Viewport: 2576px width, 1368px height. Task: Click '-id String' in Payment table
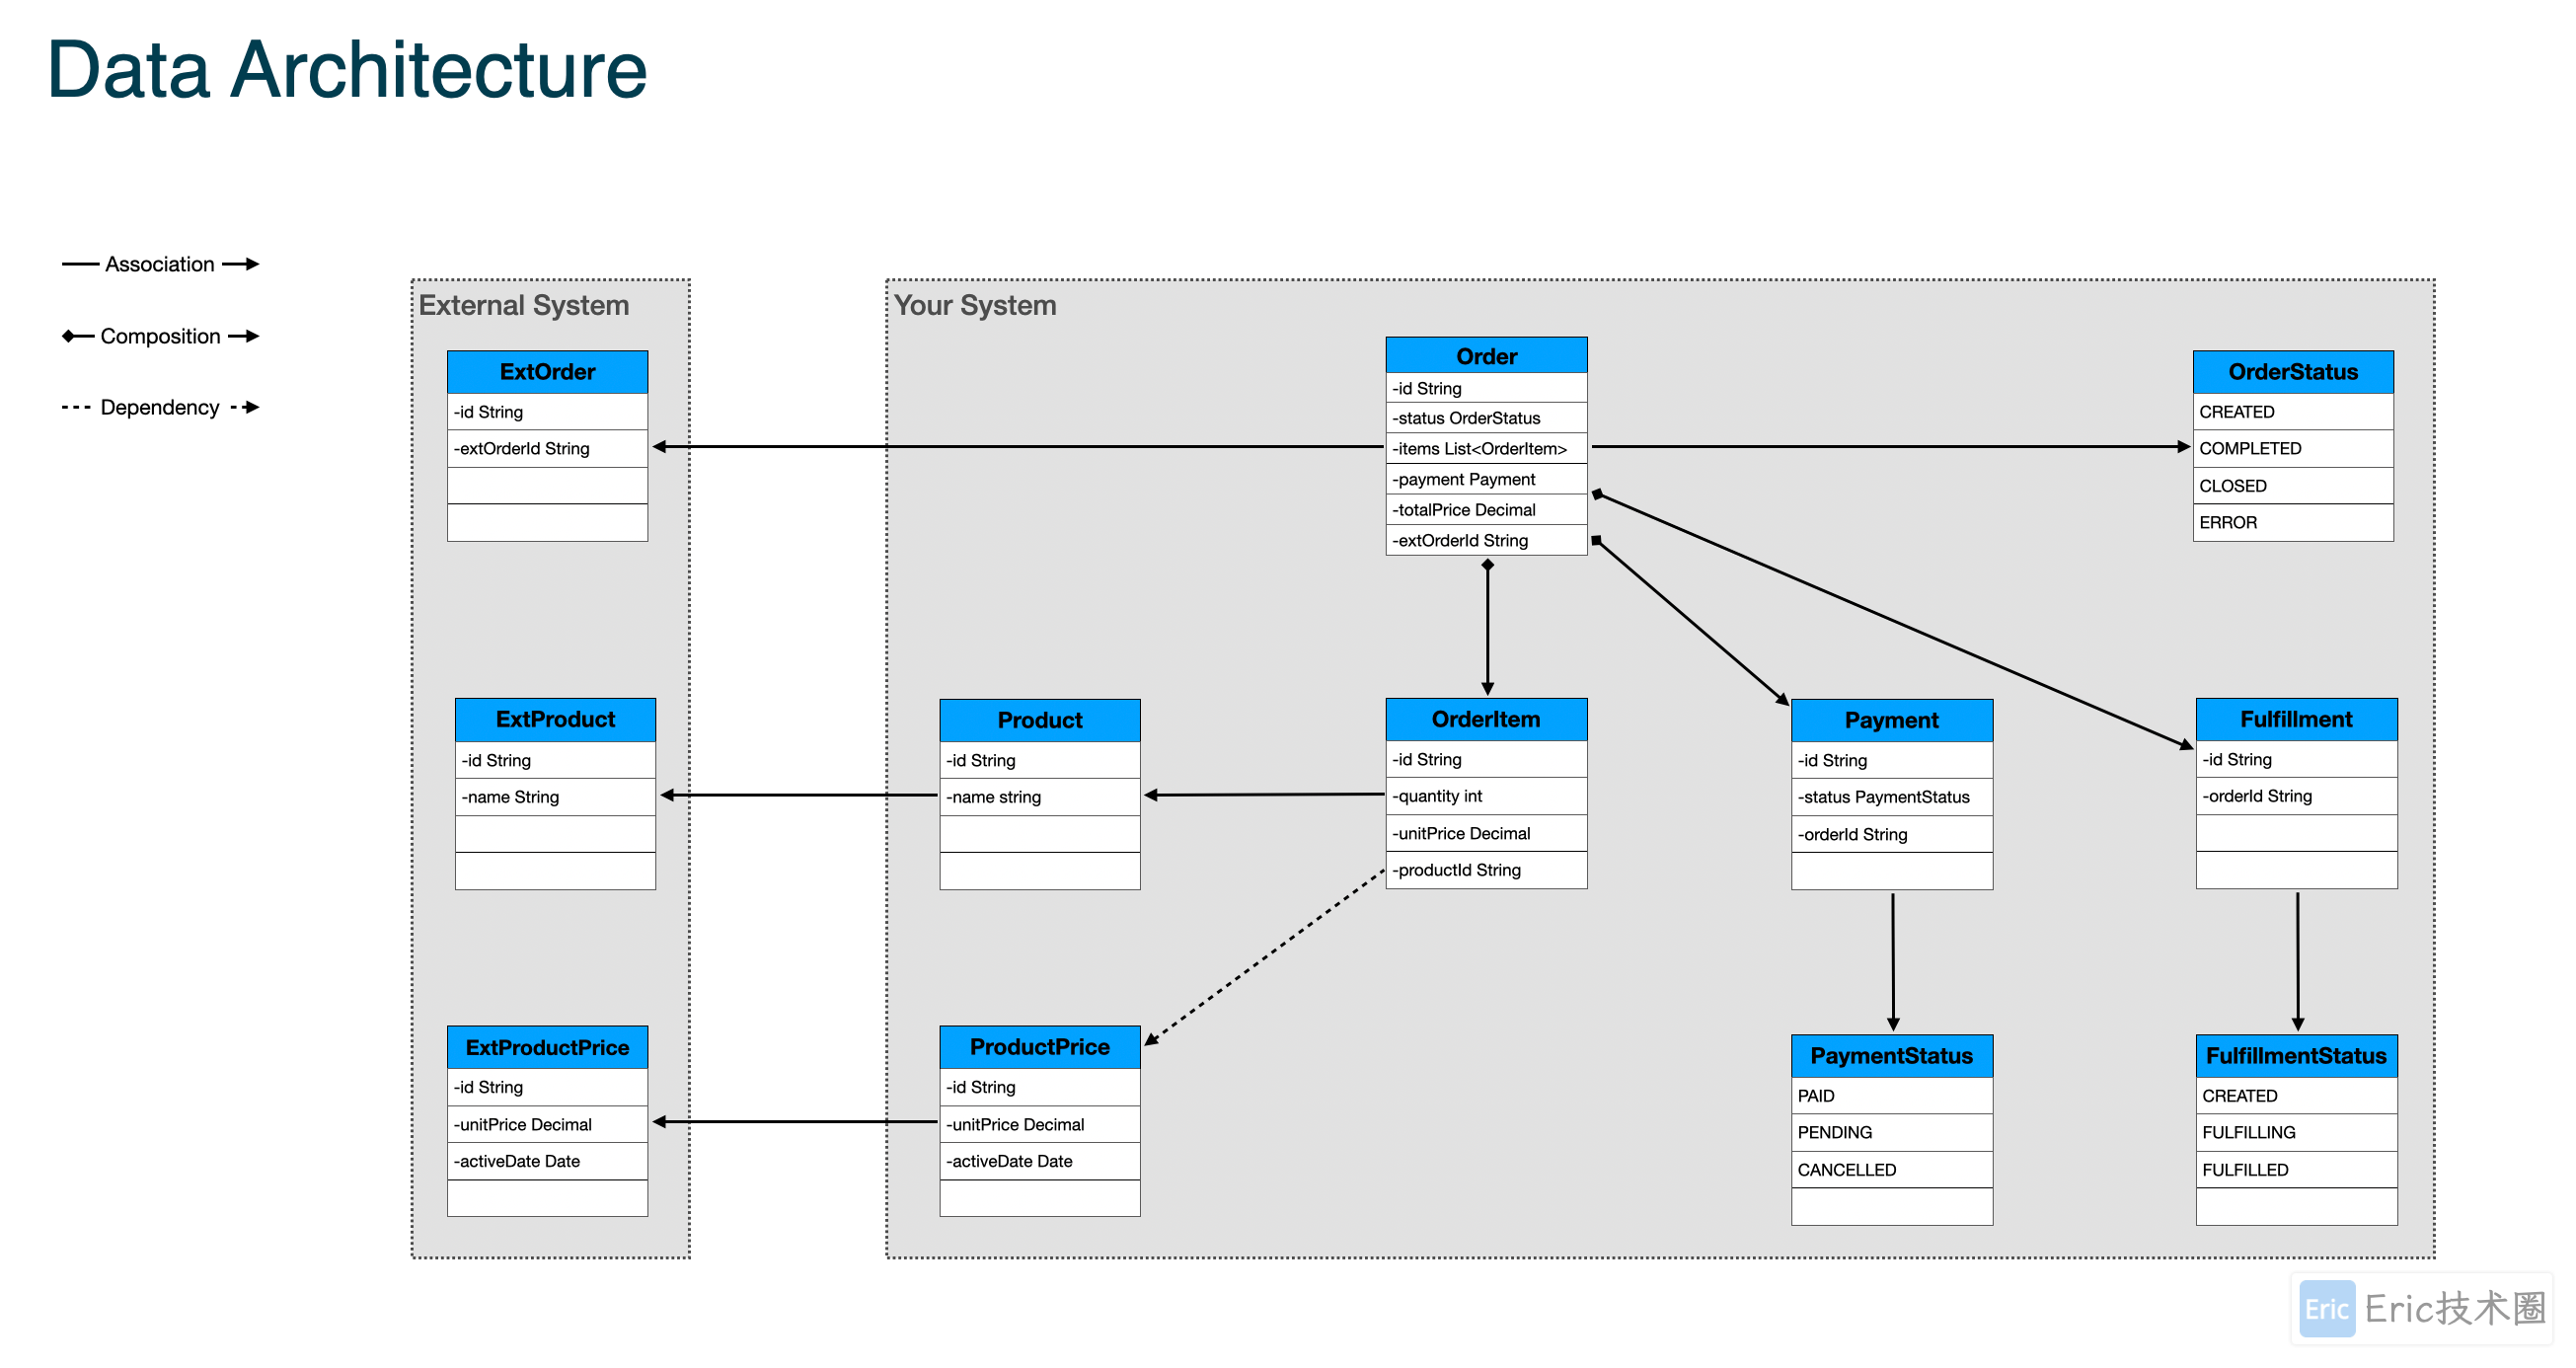pos(1892,760)
